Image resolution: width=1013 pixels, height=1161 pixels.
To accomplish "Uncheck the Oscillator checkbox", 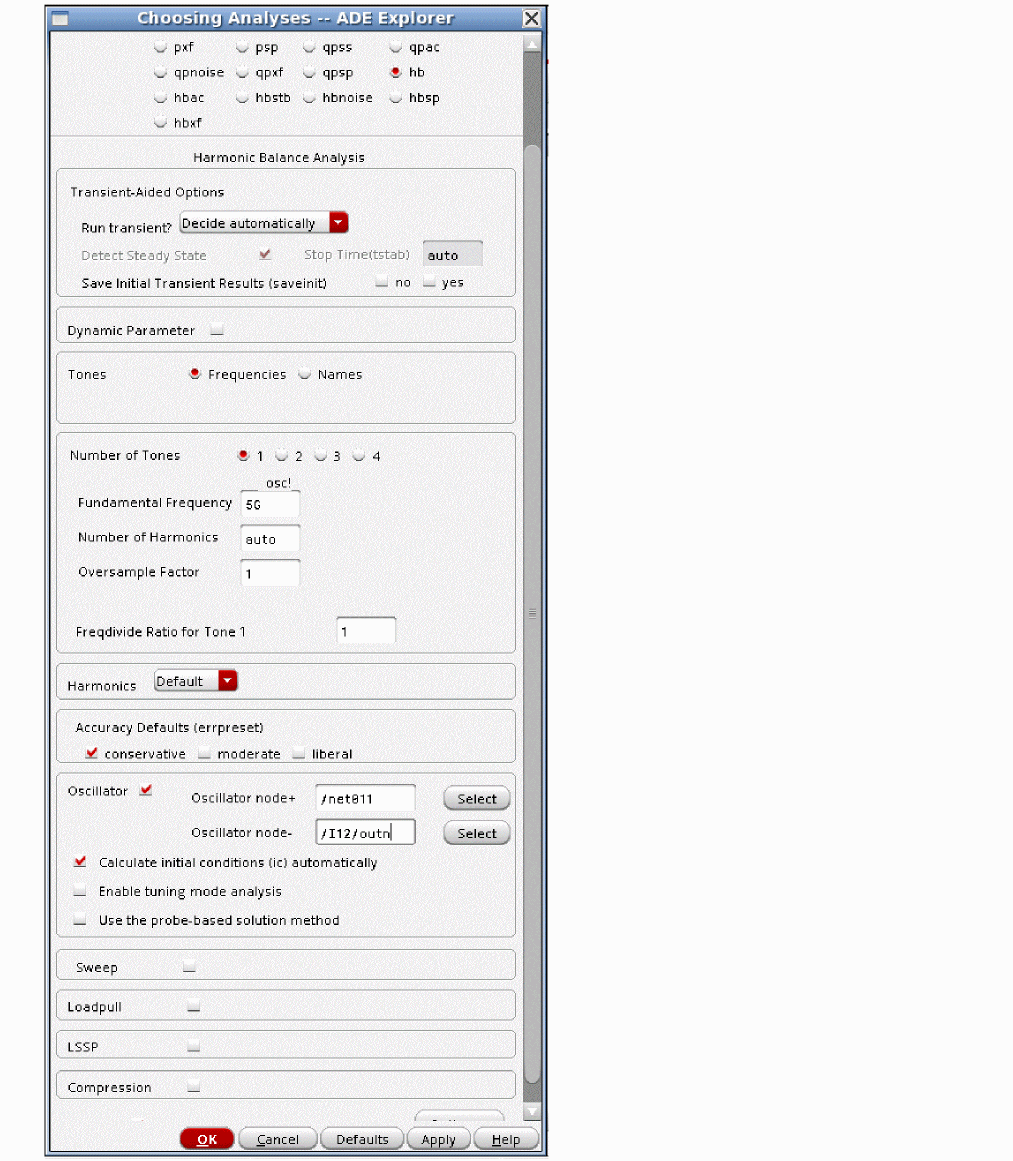I will pyautogui.click(x=147, y=791).
